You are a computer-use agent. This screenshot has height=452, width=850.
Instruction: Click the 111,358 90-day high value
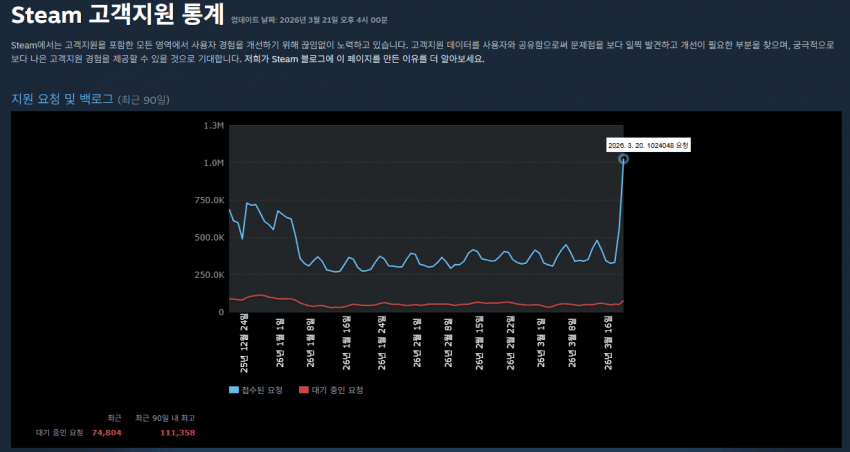(x=177, y=432)
